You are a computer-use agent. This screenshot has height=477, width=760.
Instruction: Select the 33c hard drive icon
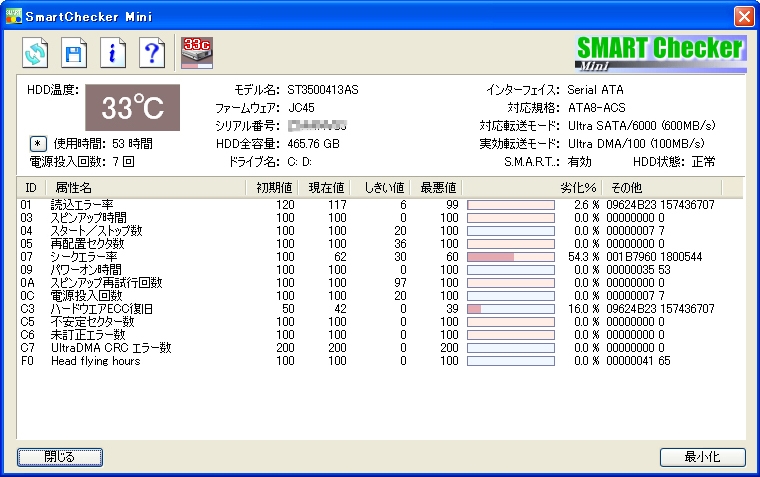coord(198,50)
